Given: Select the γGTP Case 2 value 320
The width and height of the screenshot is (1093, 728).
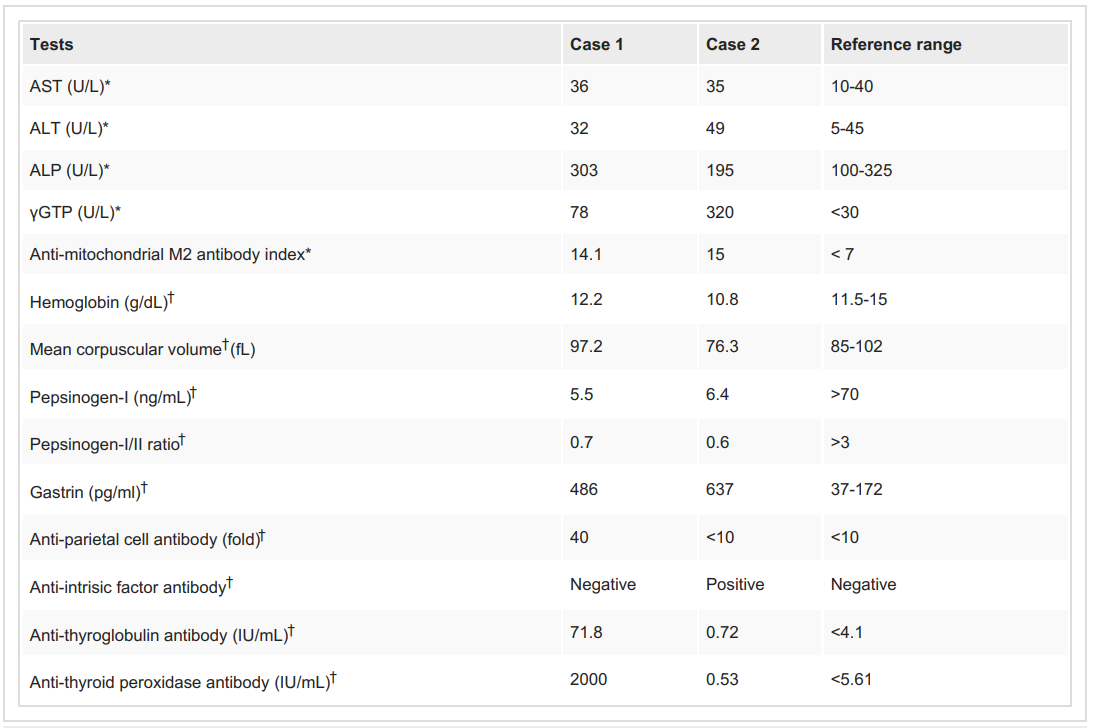Looking at the screenshot, I should point(720,212).
